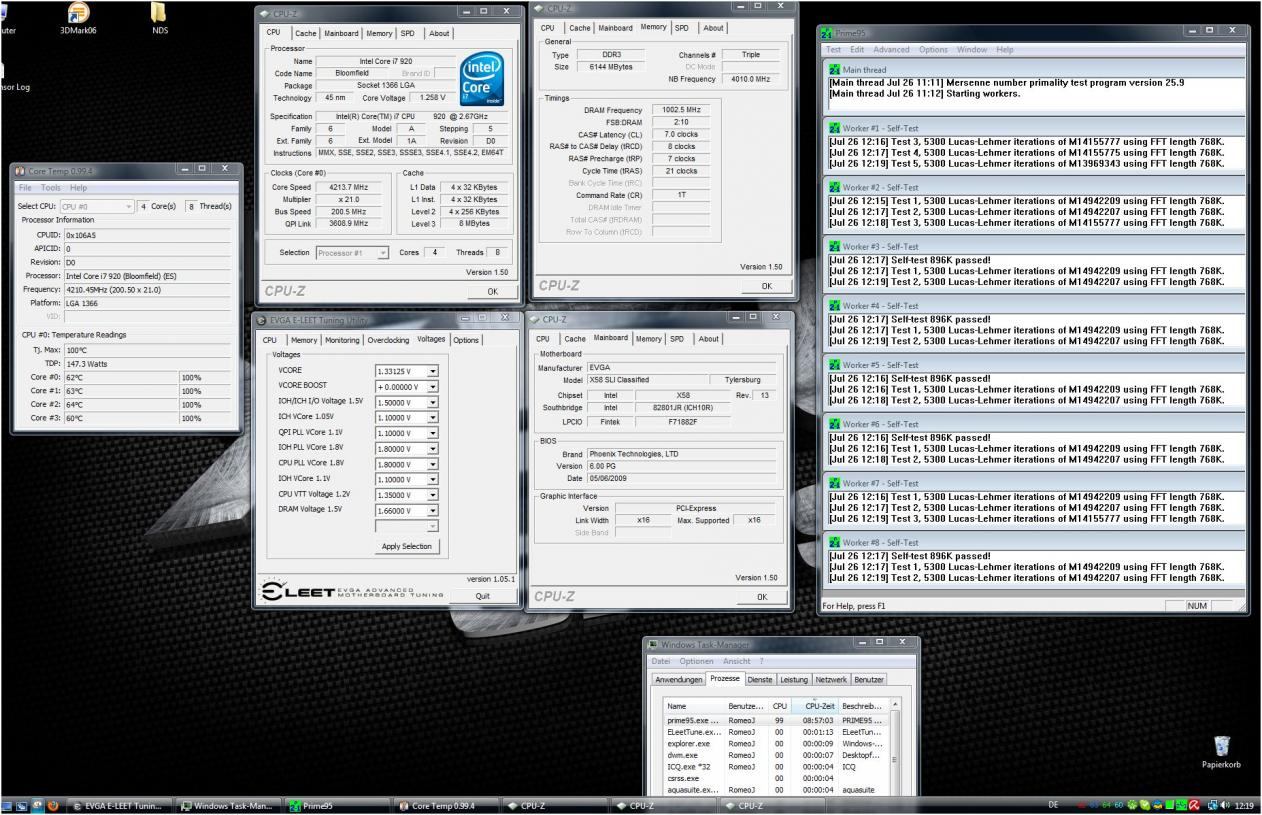Click the Worker #6 window icon
Viewport: 1262px width, 815px height.
tap(834, 424)
